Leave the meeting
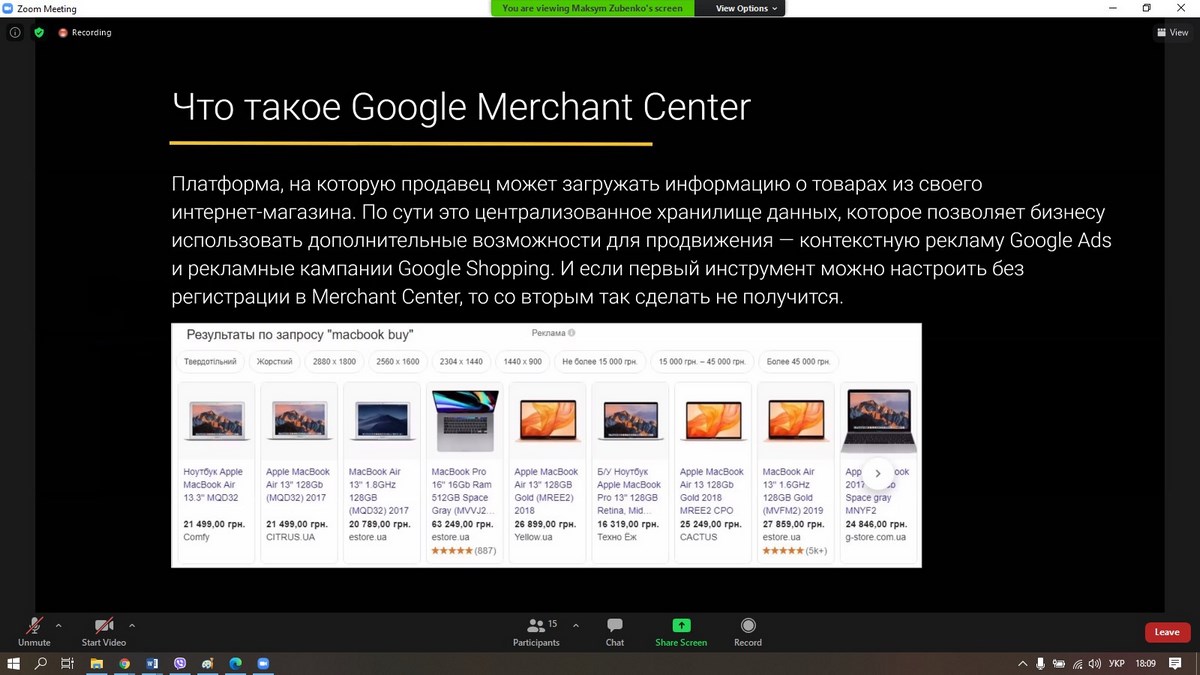The width and height of the screenshot is (1200, 675). pos(1167,632)
